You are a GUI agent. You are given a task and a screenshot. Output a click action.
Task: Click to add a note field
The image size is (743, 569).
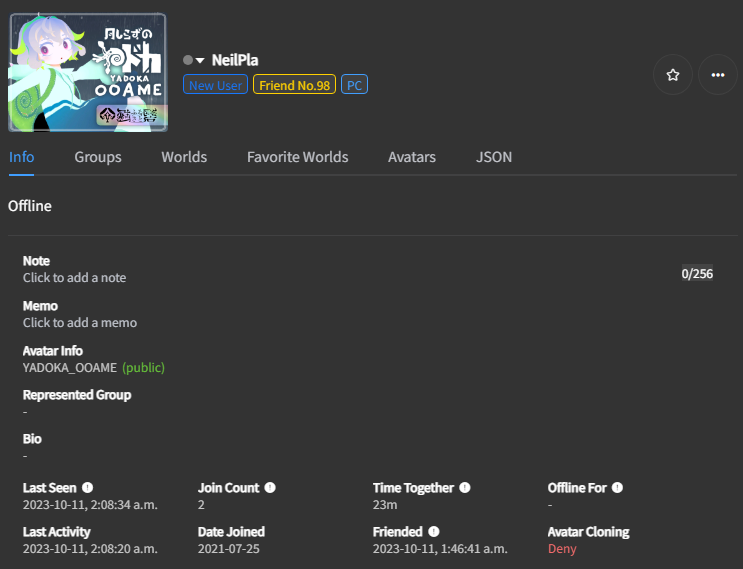pos(75,278)
